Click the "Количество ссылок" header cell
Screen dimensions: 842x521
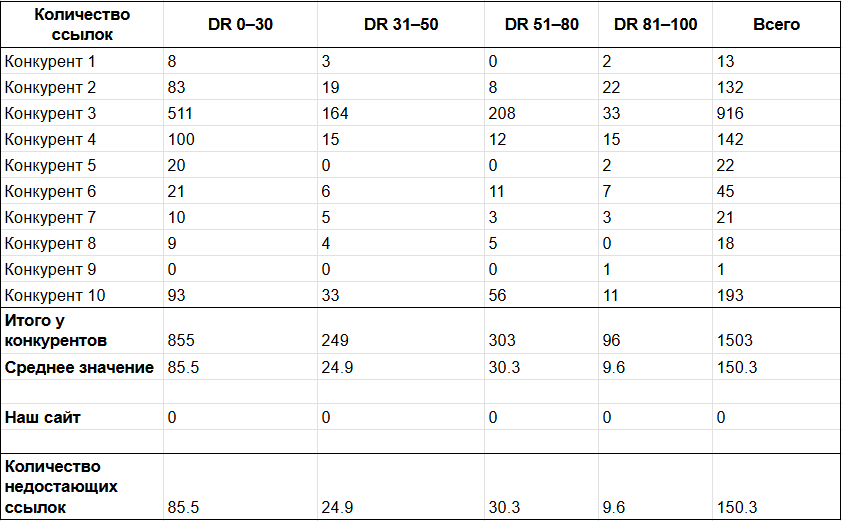[x=82, y=24]
